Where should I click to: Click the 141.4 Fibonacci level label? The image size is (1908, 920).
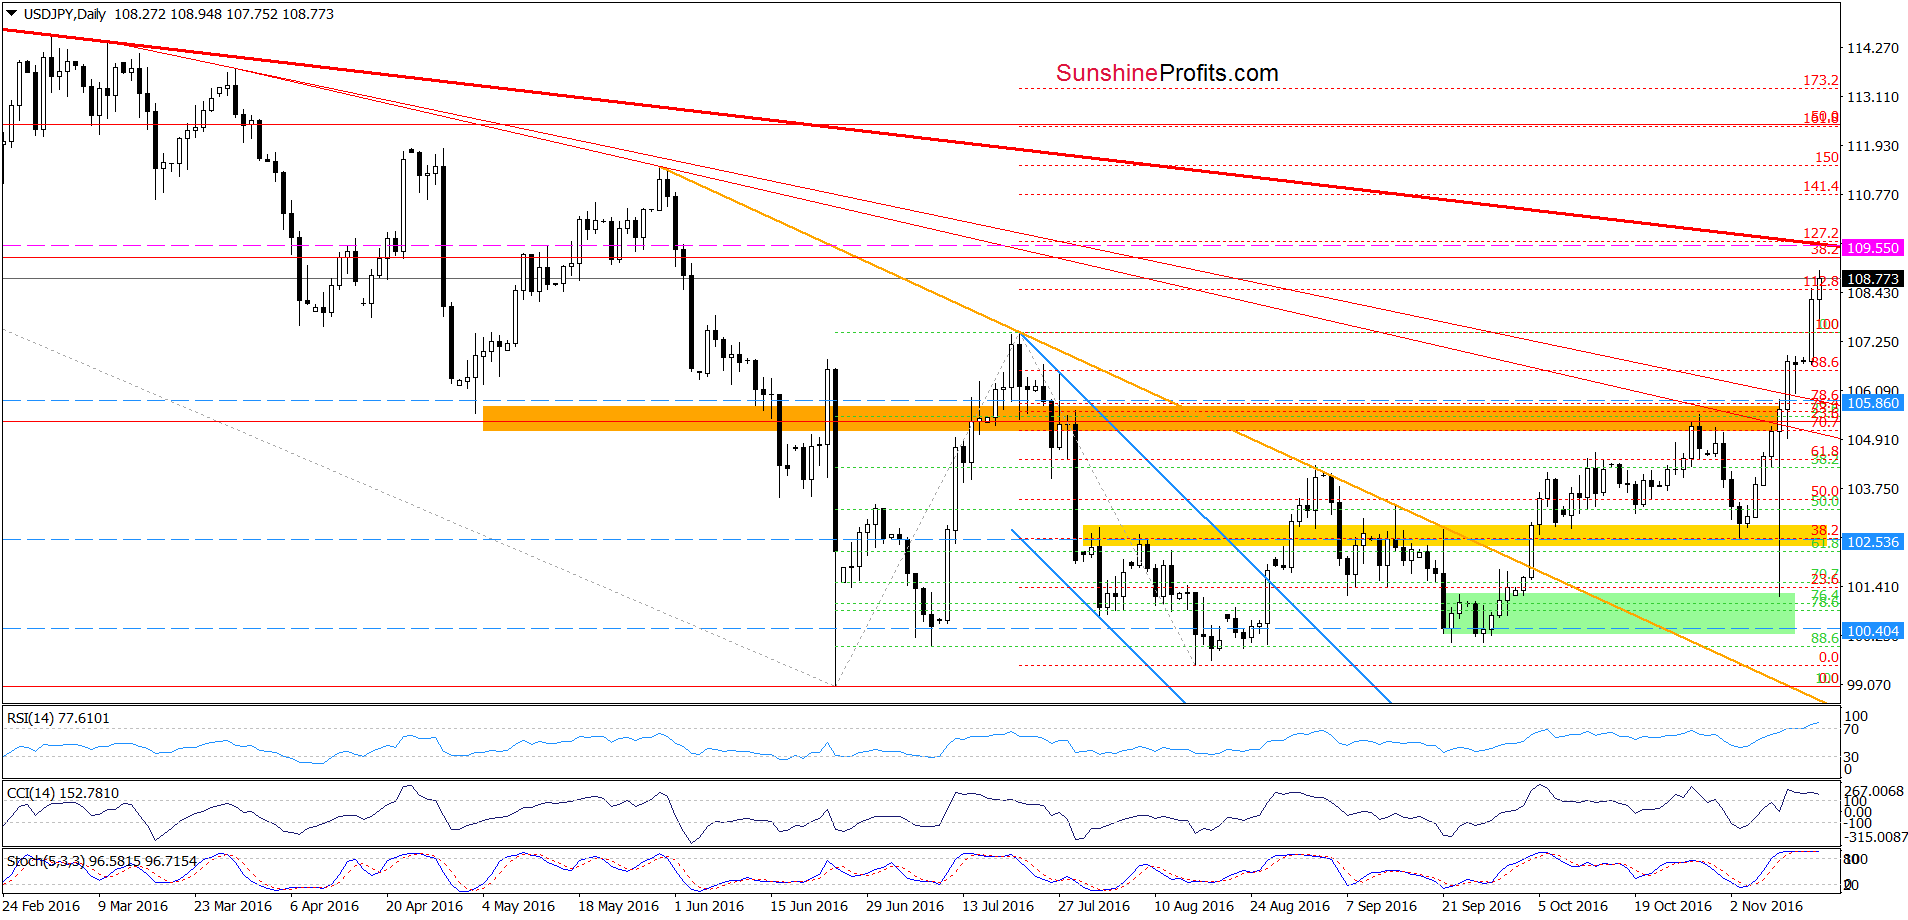[1821, 186]
